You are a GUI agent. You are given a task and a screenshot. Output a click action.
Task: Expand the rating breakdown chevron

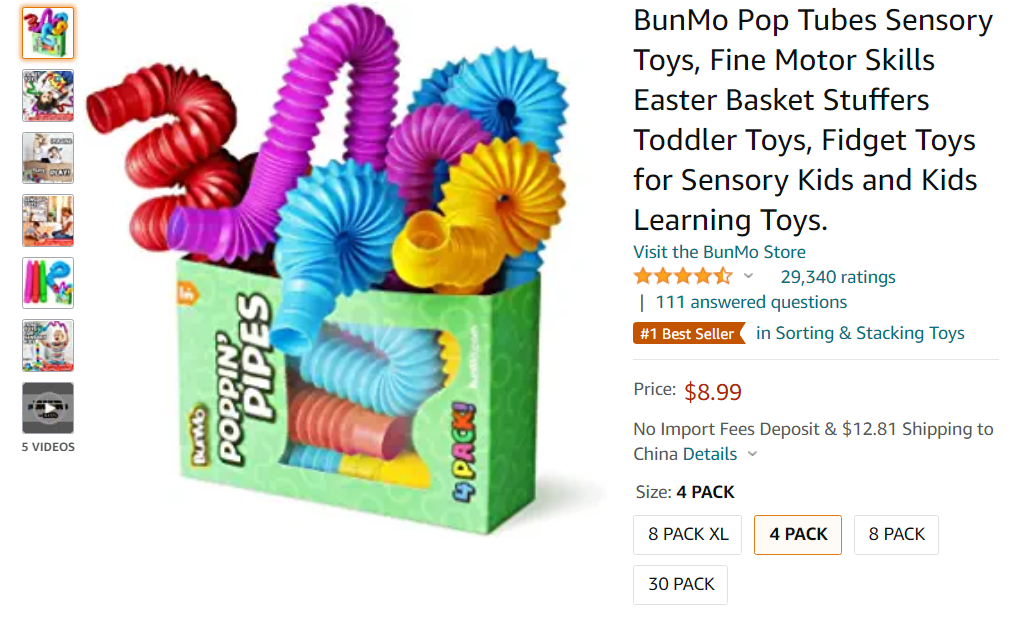coord(749,276)
